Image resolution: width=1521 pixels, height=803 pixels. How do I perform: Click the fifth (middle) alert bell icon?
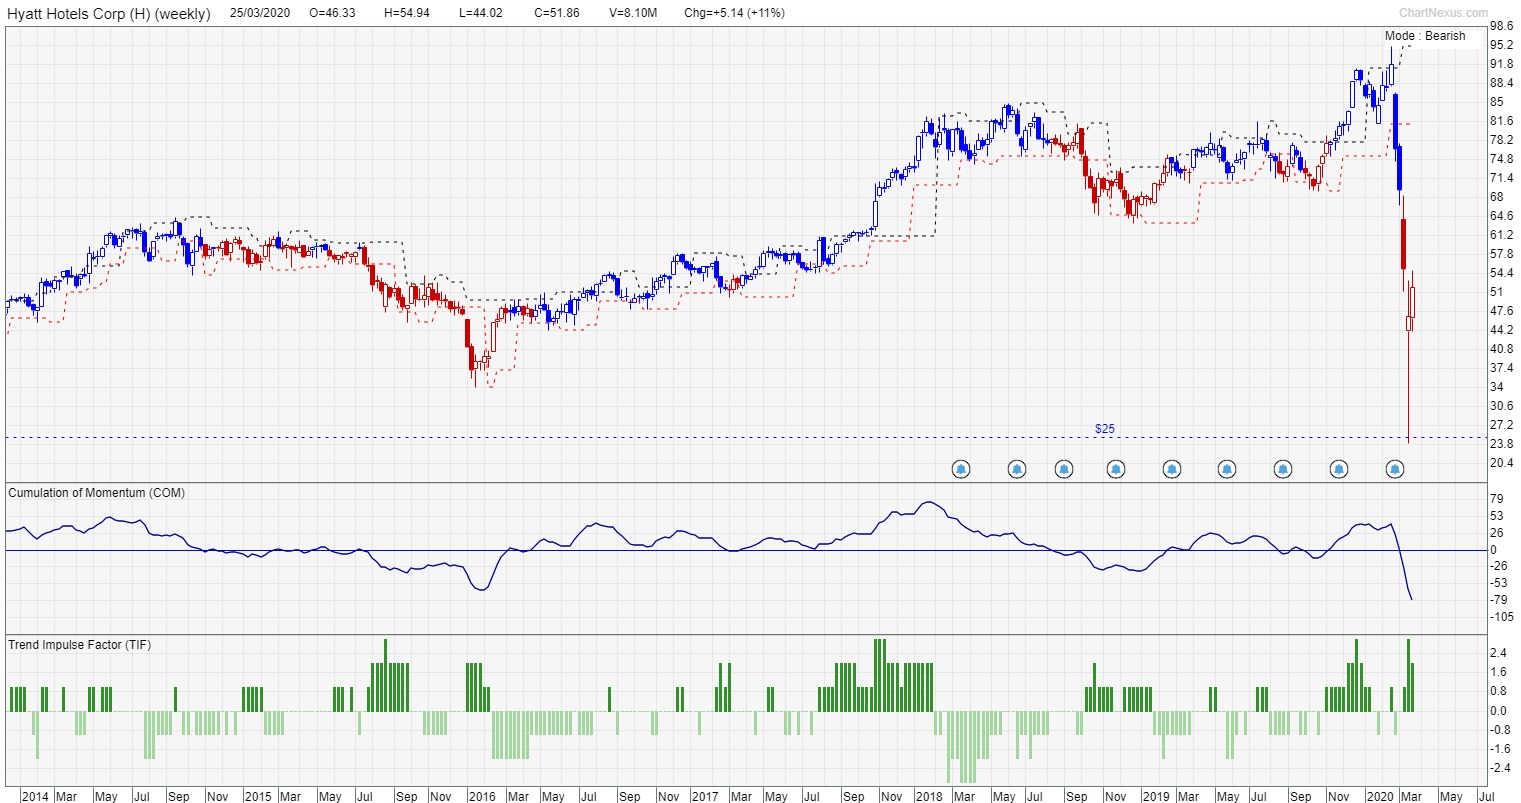[x=1172, y=468]
